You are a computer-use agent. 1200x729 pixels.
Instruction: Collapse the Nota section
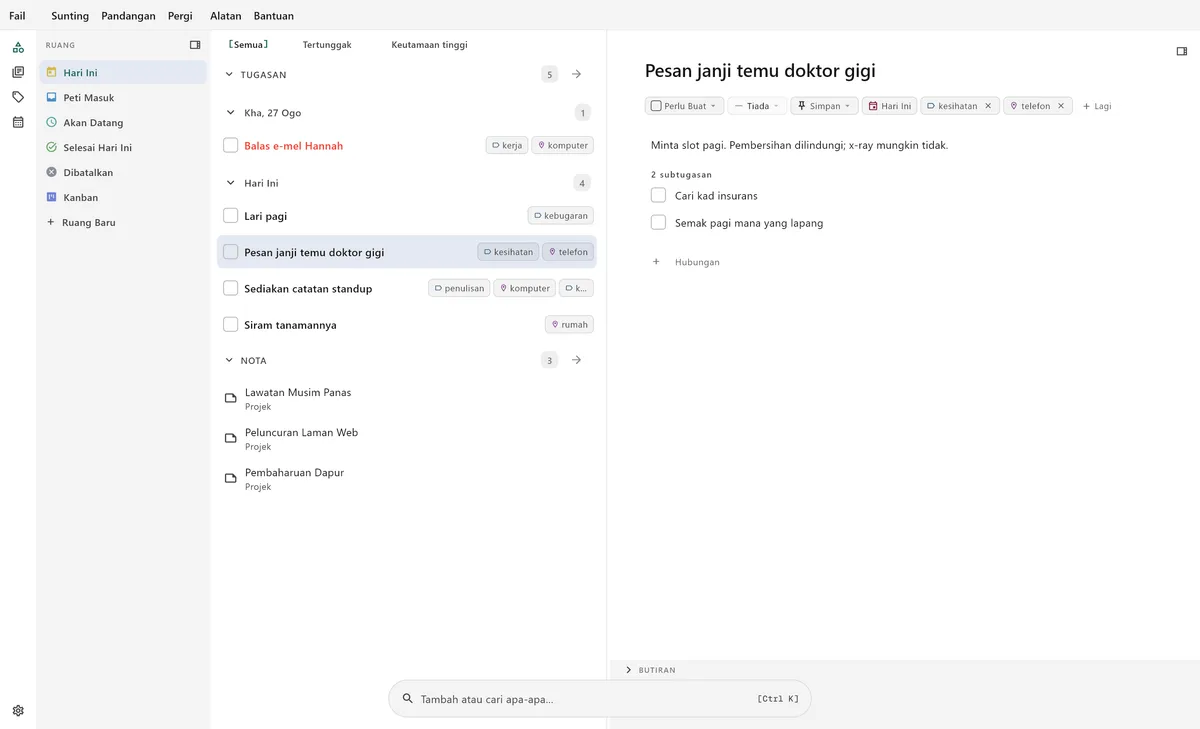tap(229, 360)
